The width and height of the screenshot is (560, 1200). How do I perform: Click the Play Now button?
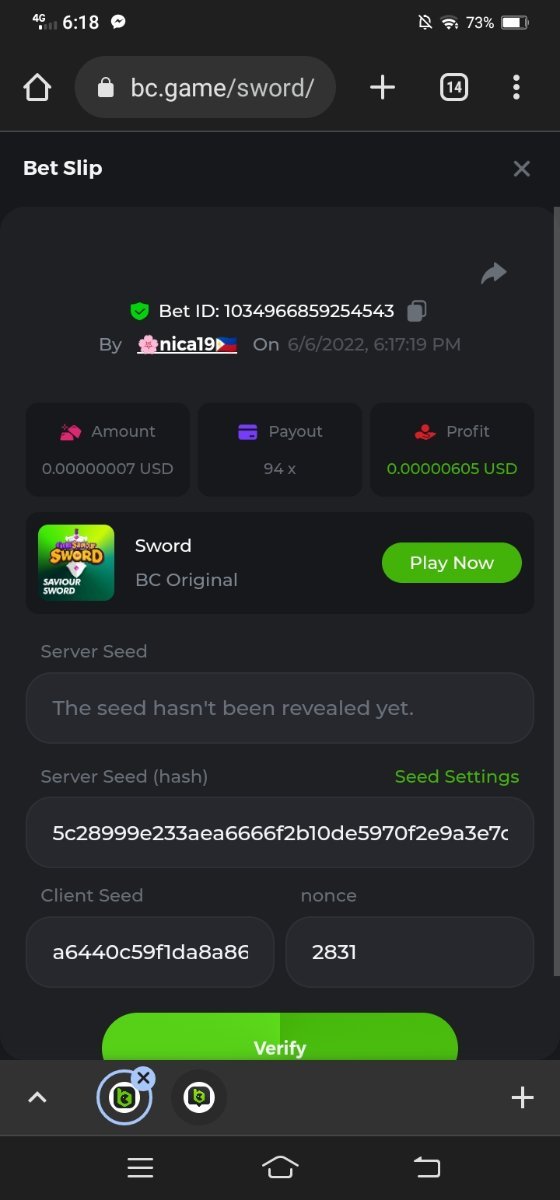[x=452, y=563]
